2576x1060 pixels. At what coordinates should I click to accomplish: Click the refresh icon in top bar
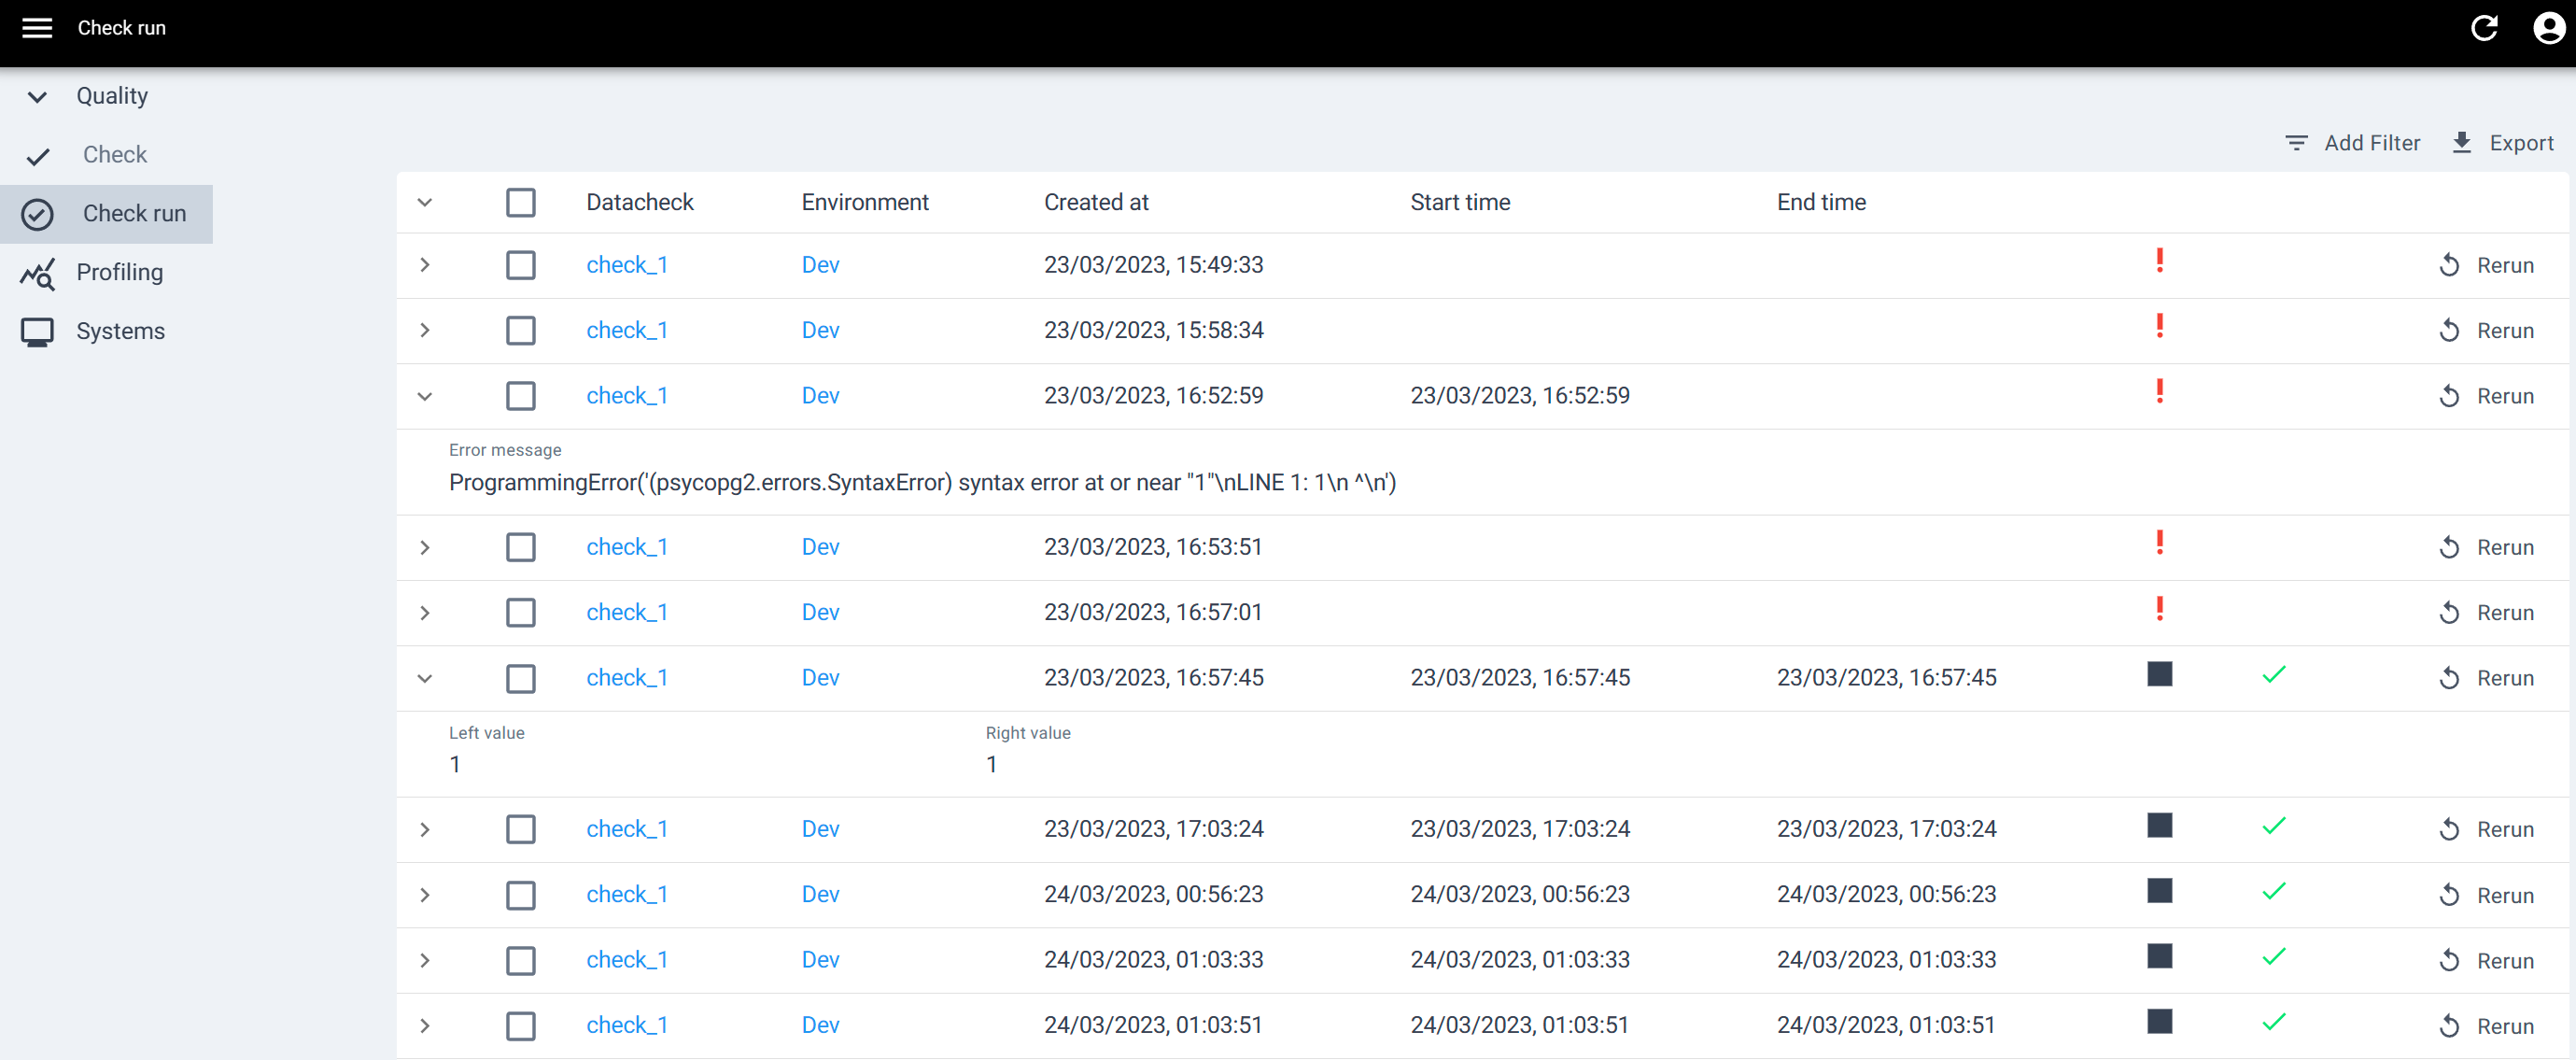click(x=2484, y=28)
